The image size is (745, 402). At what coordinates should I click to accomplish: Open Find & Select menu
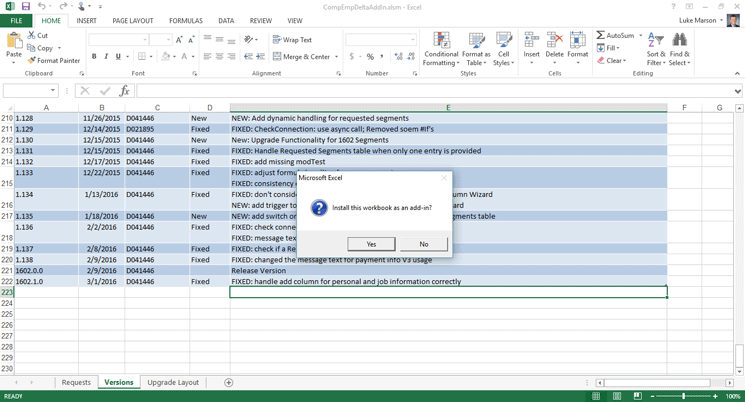click(x=679, y=49)
